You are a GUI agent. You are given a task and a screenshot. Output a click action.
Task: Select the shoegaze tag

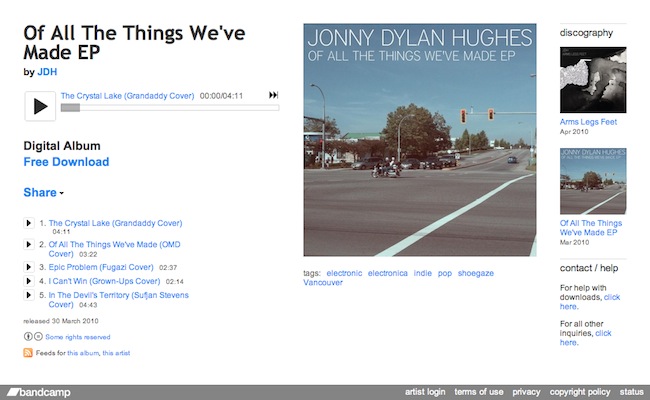tap(476, 273)
